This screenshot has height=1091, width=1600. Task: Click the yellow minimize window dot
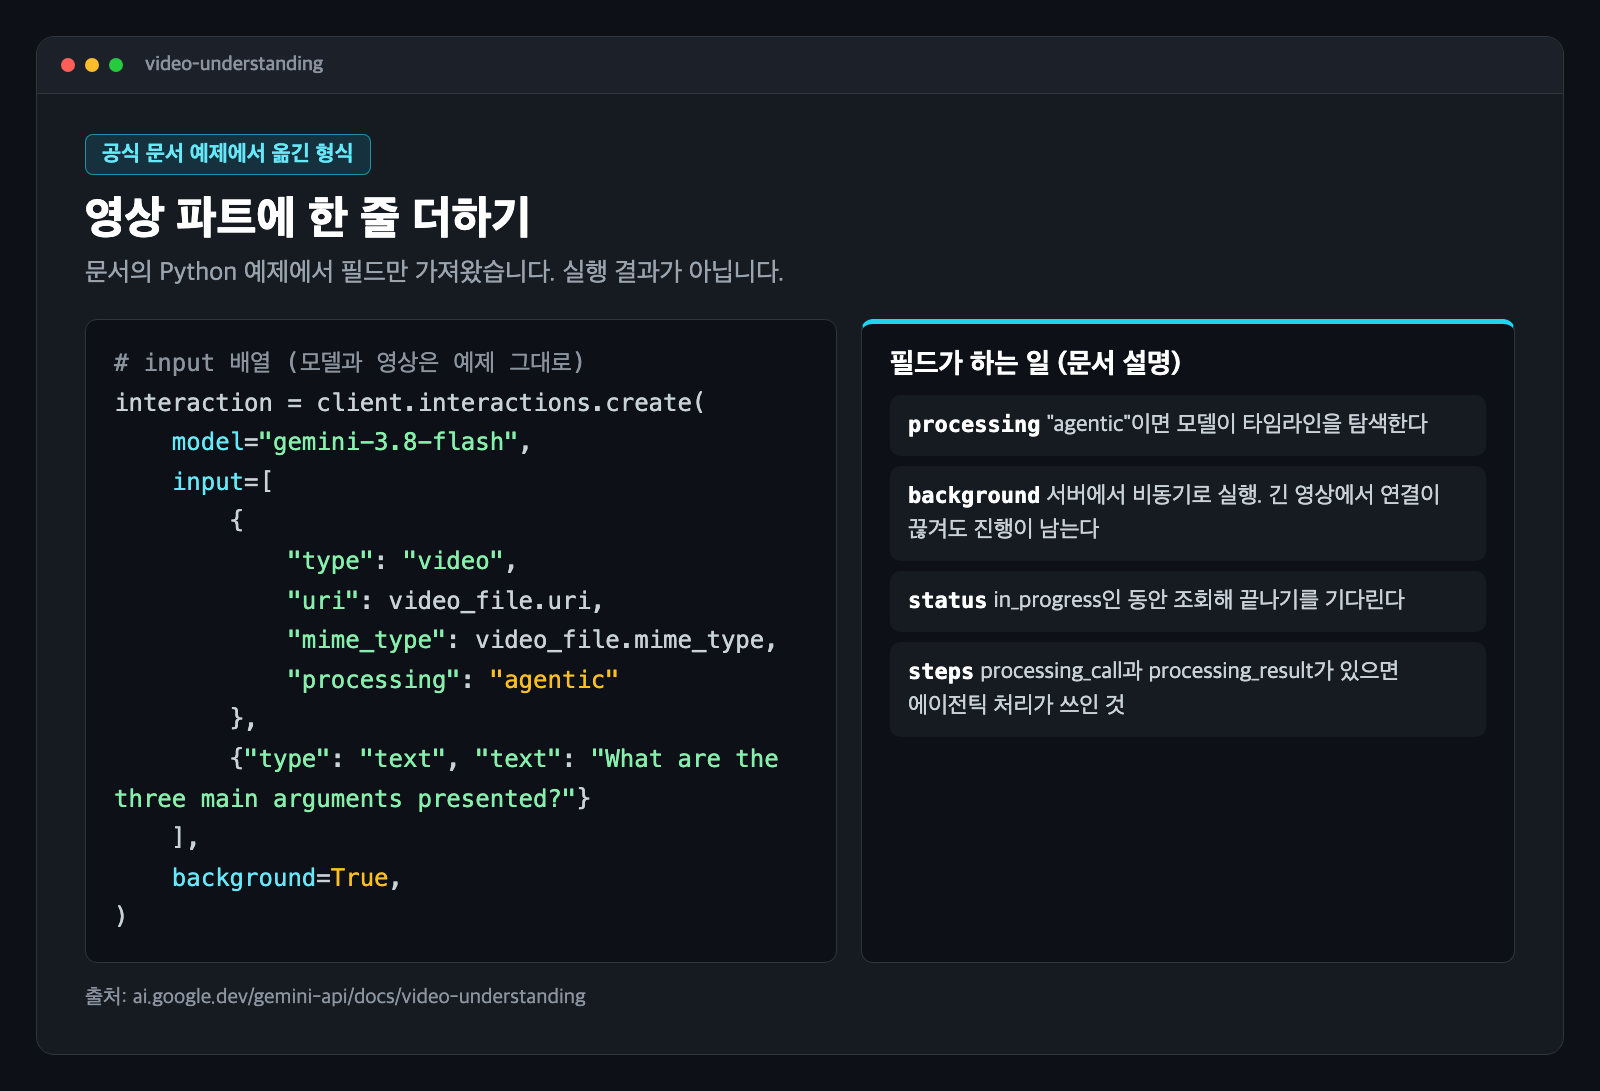coord(92,65)
